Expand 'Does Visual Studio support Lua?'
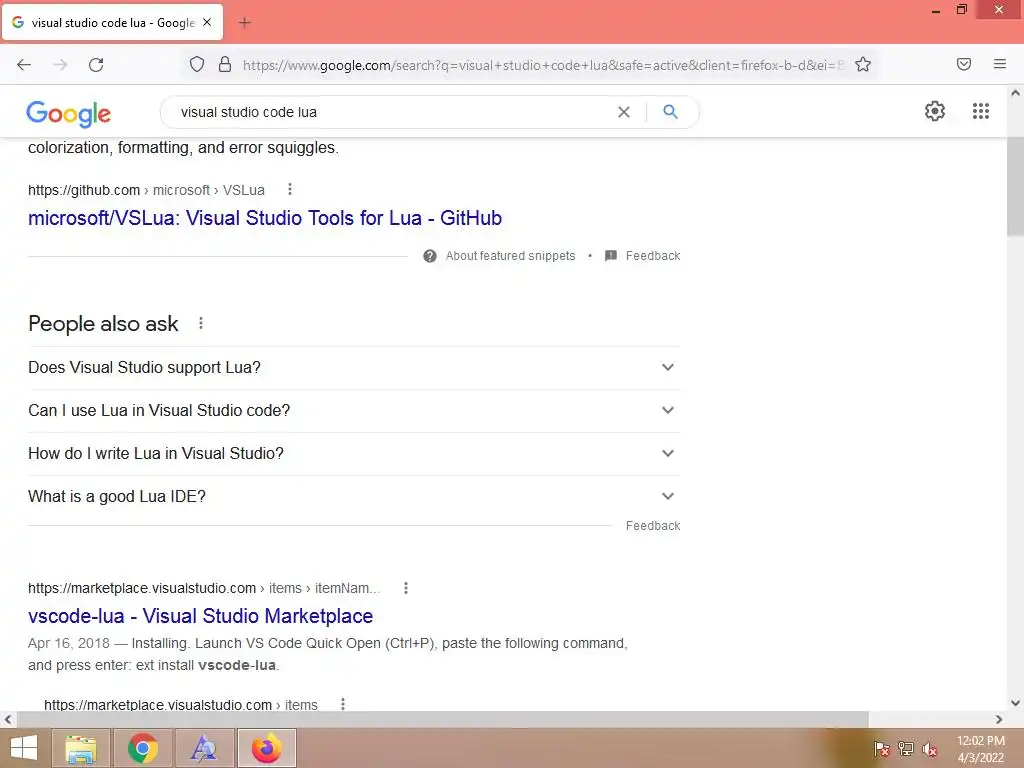This screenshot has width=1024, height=768. click(354, 368)
